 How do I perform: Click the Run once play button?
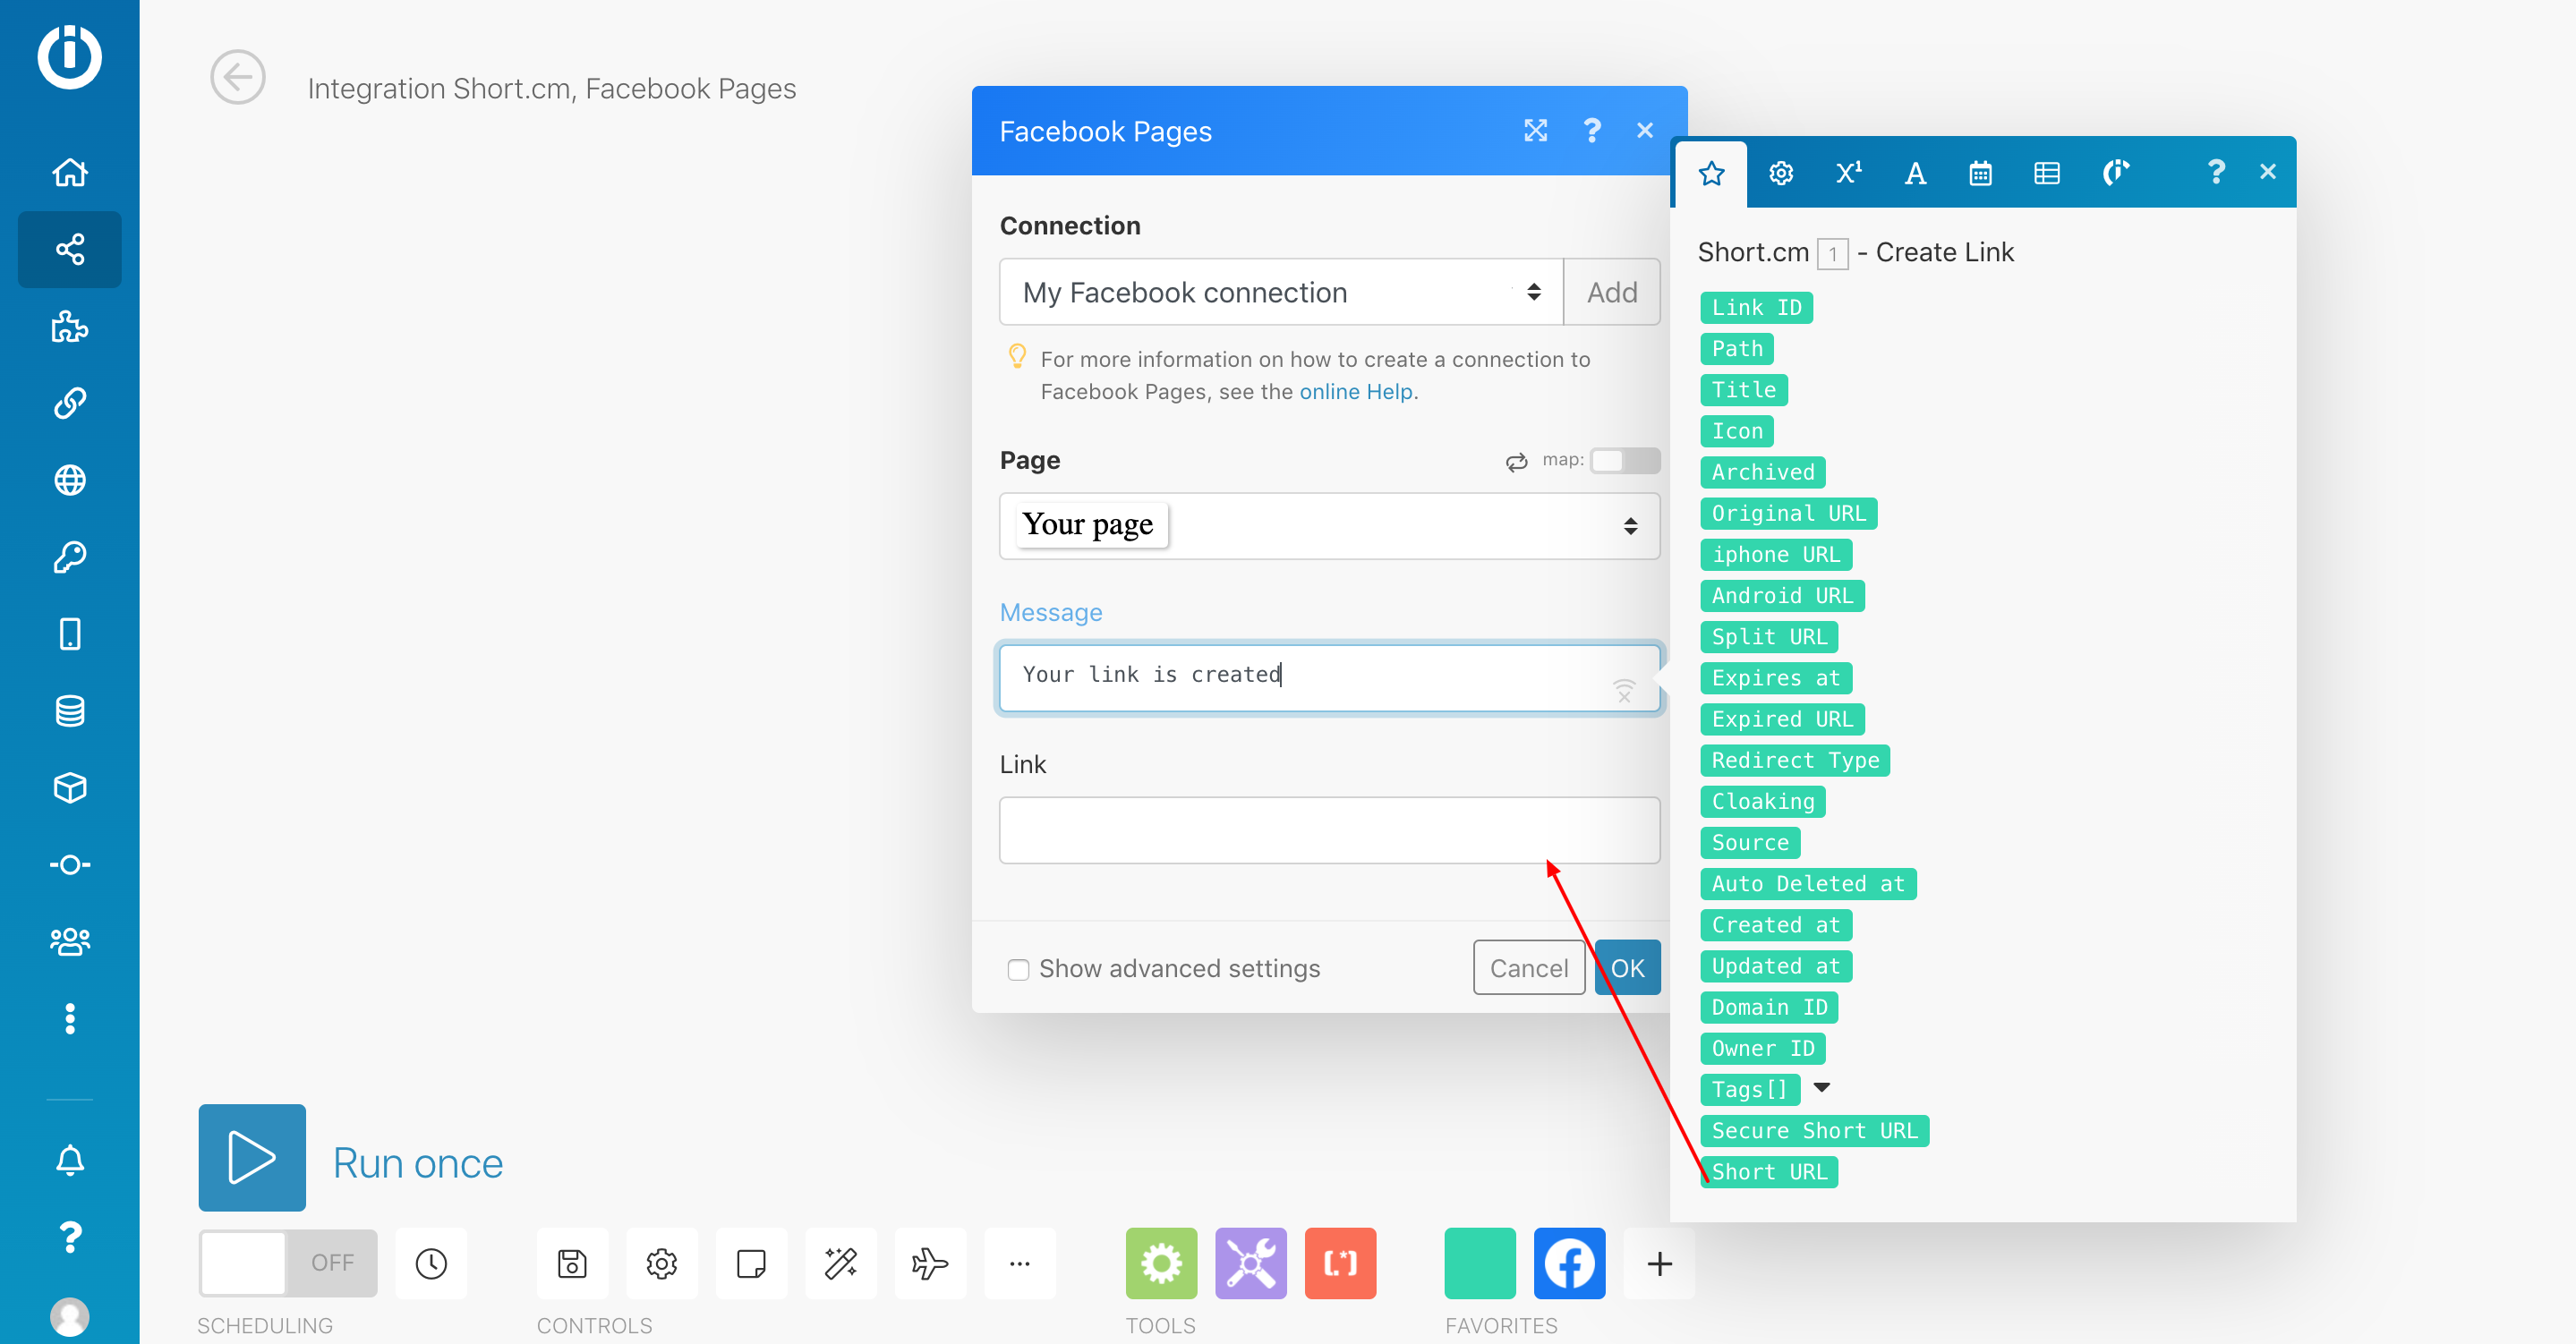pyautogui.click(x=251, y=1157)
